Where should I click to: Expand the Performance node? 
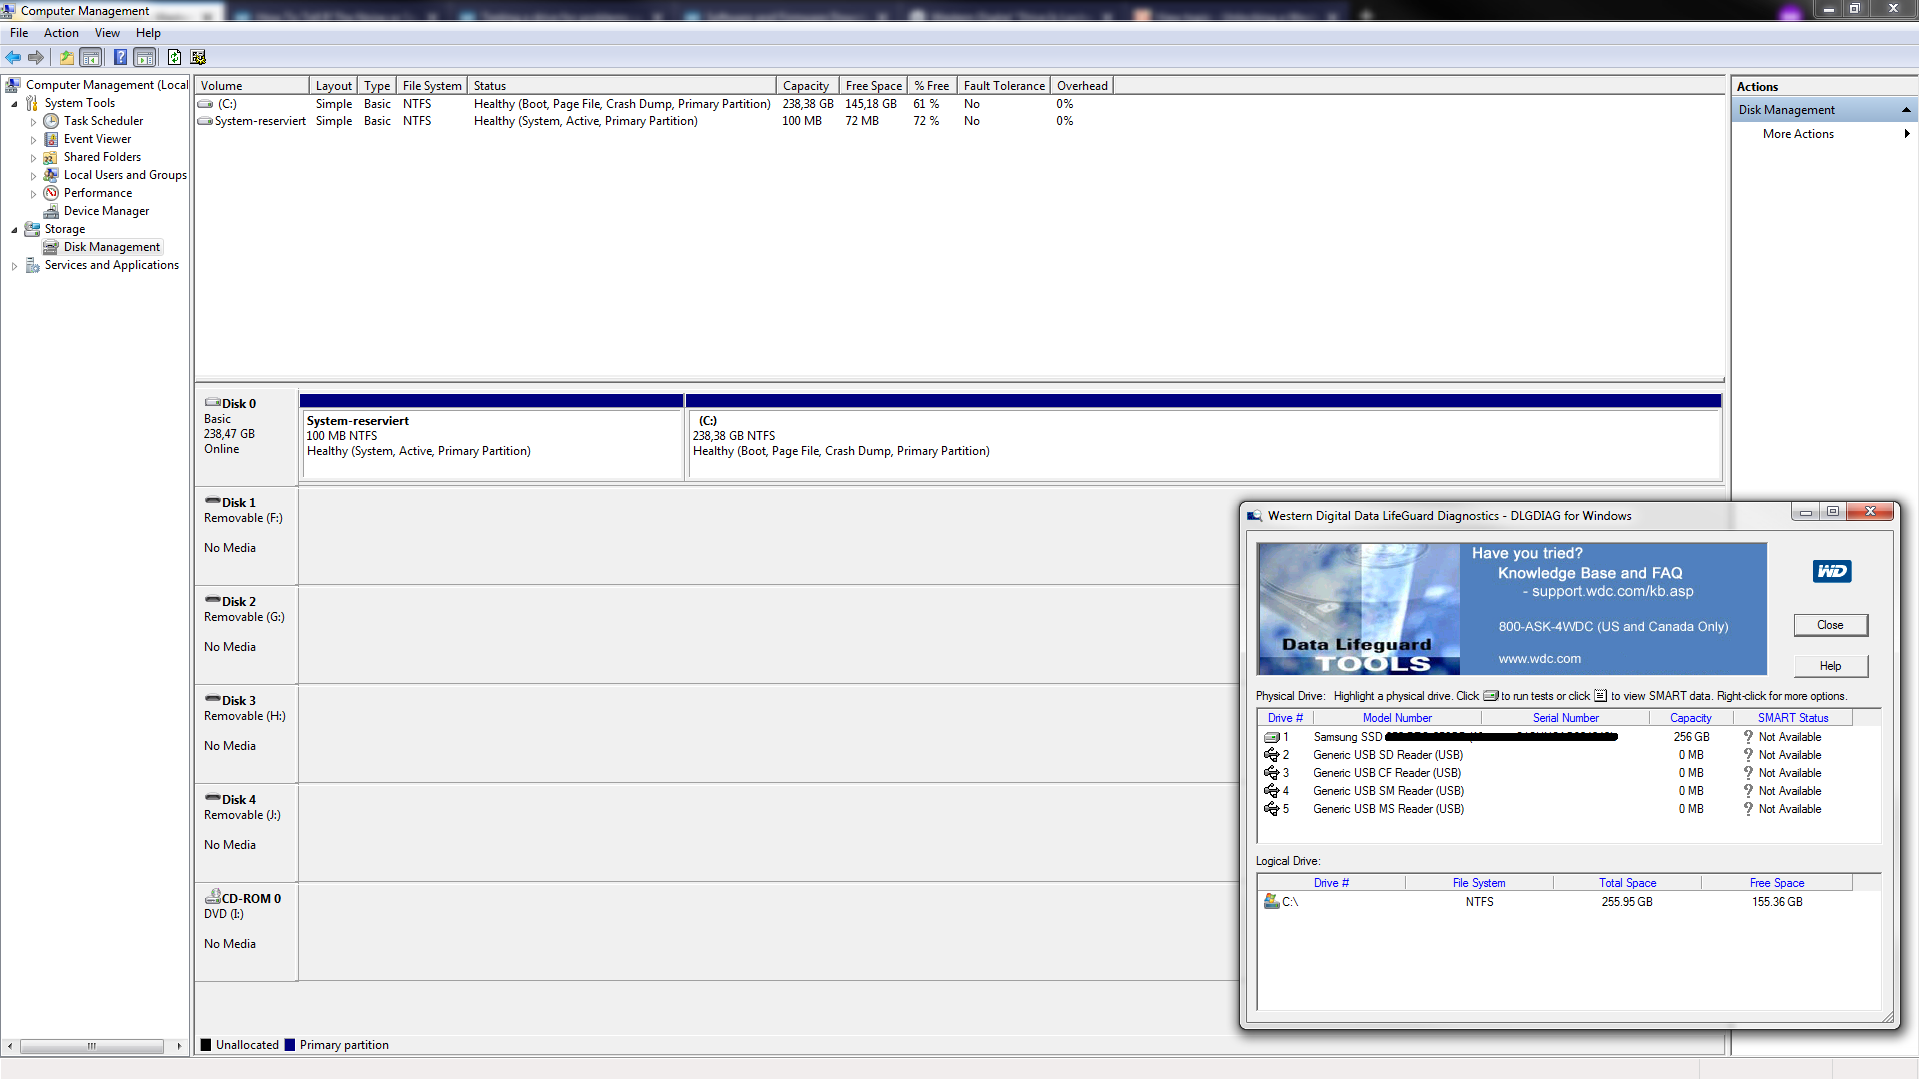click(x=33, y=194)
